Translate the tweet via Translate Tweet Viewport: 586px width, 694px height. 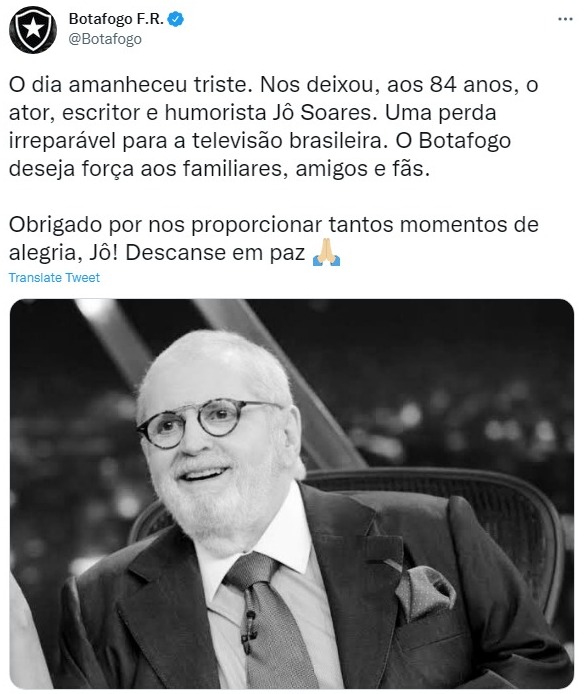pyautogui.click(x=54, y=278)
